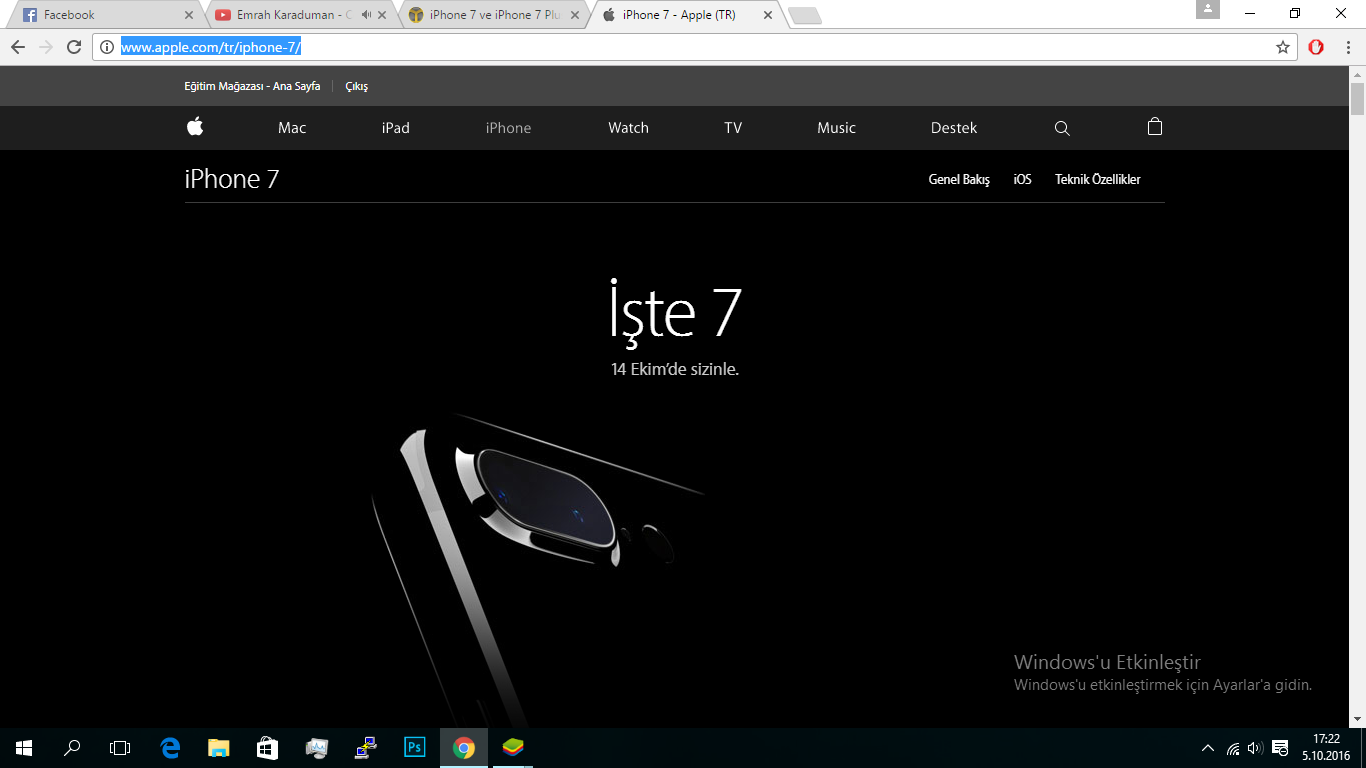Image resolution: width=1366 pixels, height=768 pixels.
Task: Click the Çıkış link
Action: [x=357, y=86]
